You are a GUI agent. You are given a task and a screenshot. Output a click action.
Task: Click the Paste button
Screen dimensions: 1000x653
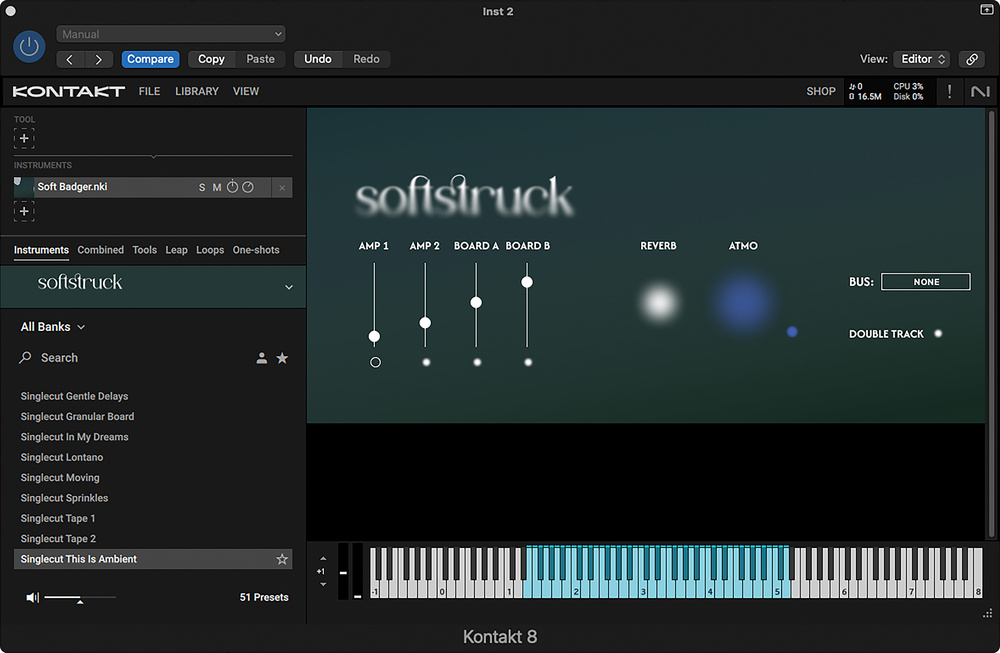tap(260, 59)
